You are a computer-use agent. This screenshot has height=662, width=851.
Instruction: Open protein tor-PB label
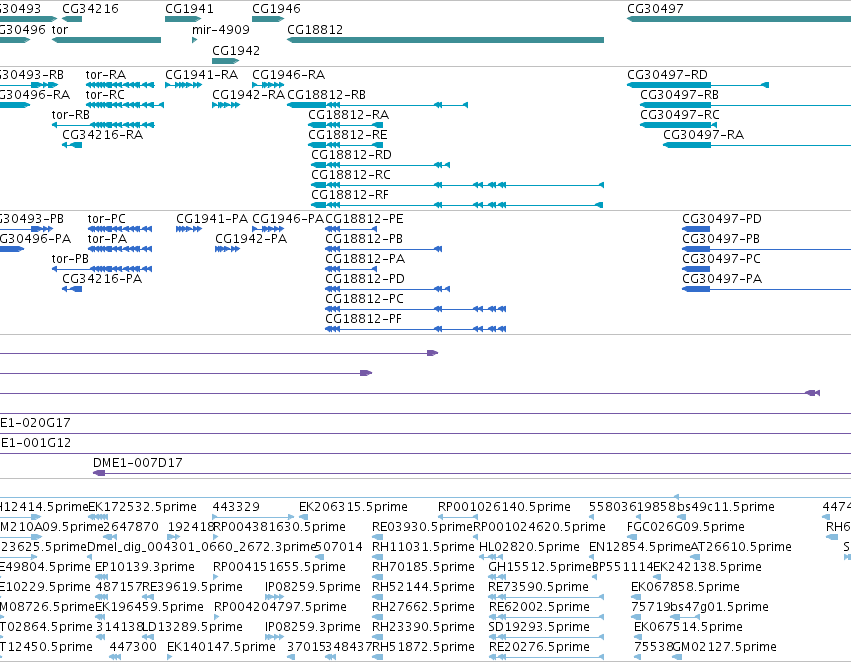(x=70, y=259)
